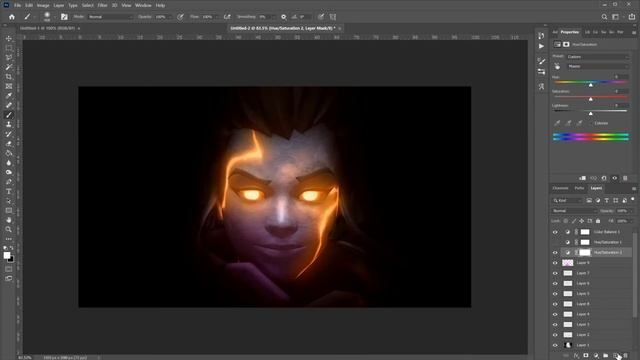640x360 pixels.
Task: Add a layer mask from Layers panel footer
Action: pyautogui.click(x=586, y=356)
